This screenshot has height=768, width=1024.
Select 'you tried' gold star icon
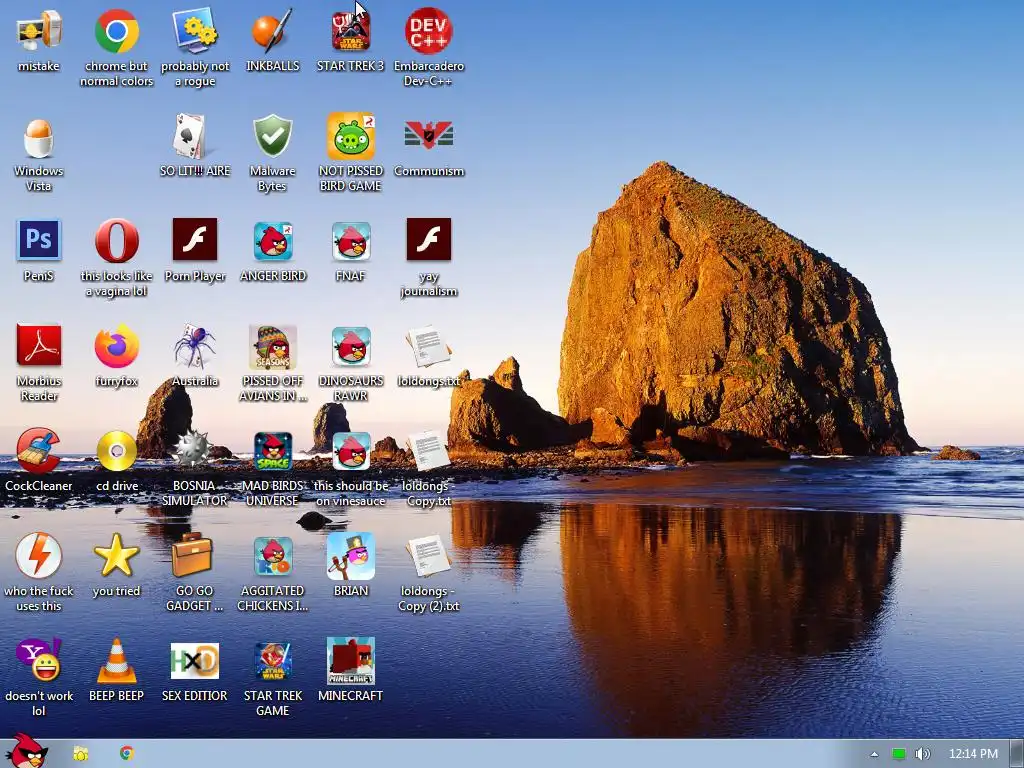tap(116, 556)
